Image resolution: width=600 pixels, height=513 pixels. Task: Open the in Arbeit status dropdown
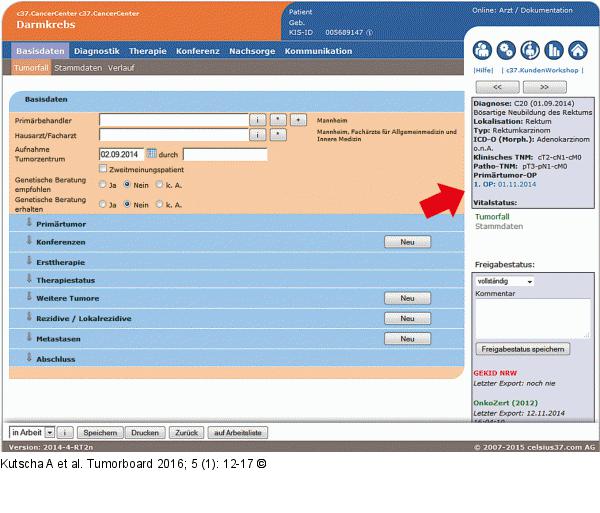click(32, 433)
